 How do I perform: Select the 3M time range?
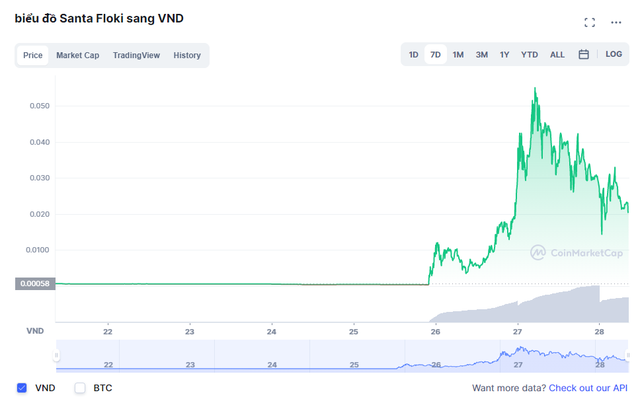pyautogui.click(x=482, y=55)
